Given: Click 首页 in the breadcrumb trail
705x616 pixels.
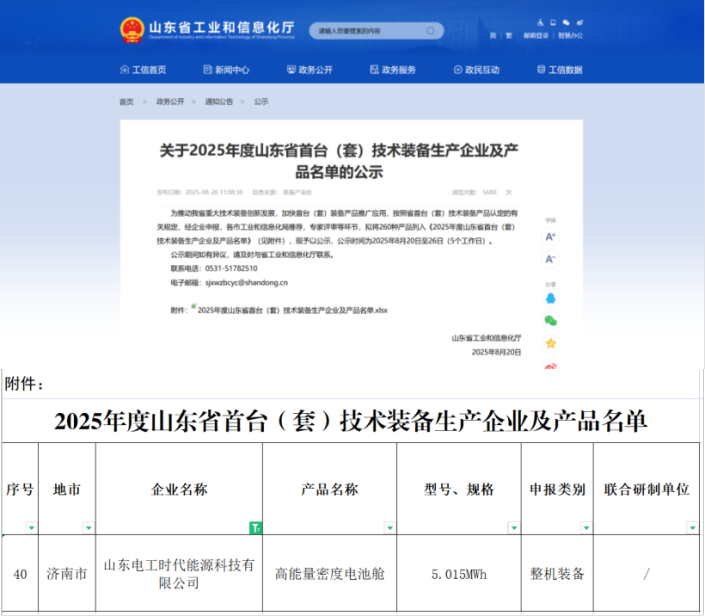Looking at the screenshot, I should (x=126, y=102).
